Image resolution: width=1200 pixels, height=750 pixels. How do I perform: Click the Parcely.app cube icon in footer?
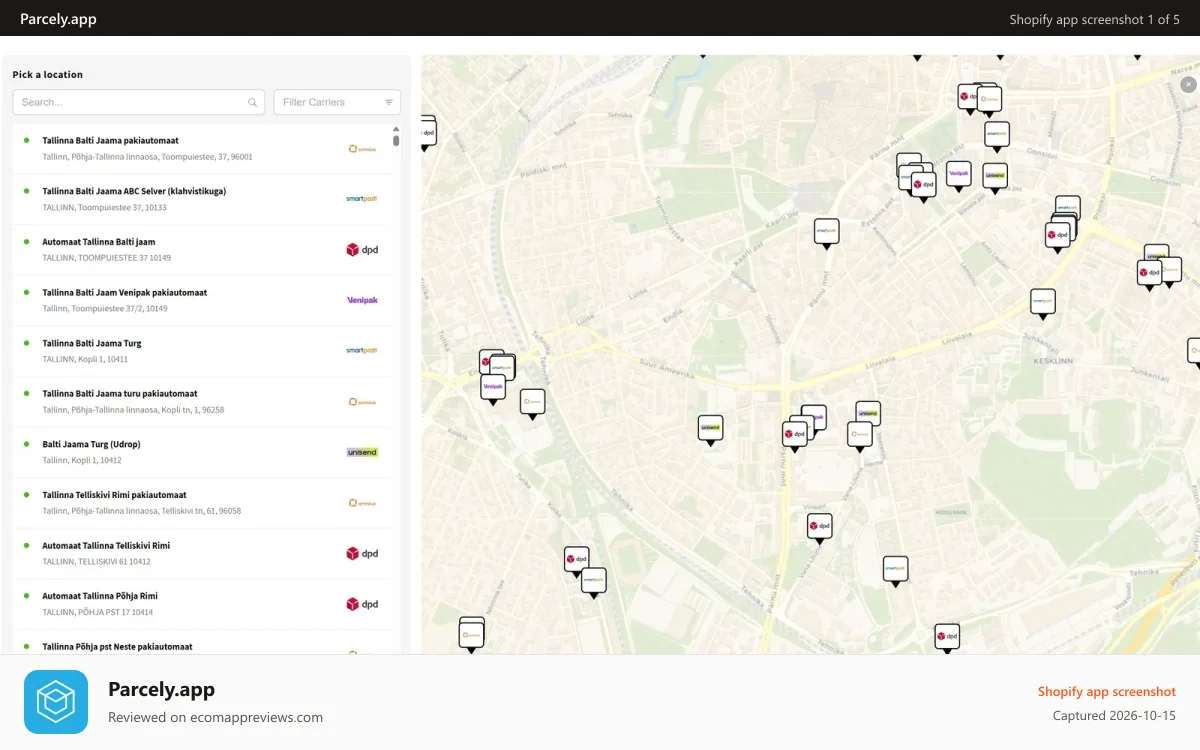pyautogui.click(x=56, y=702)
